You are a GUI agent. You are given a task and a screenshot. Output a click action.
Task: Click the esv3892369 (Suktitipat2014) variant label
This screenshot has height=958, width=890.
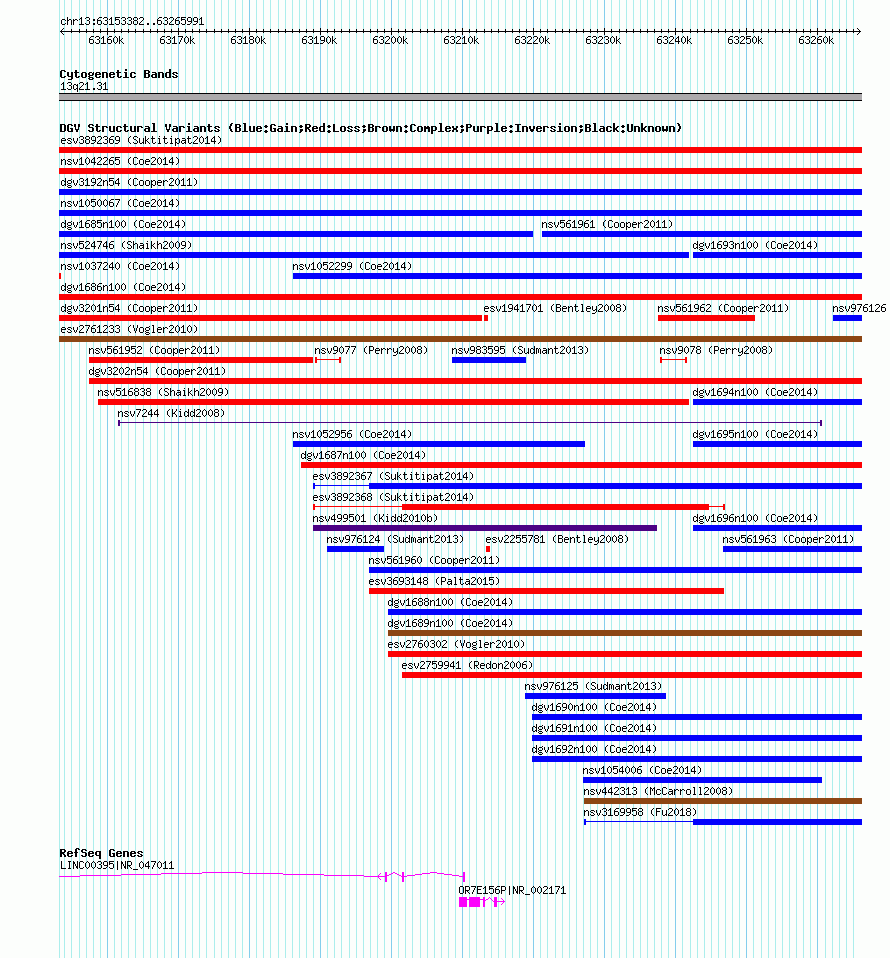(140, 141)
